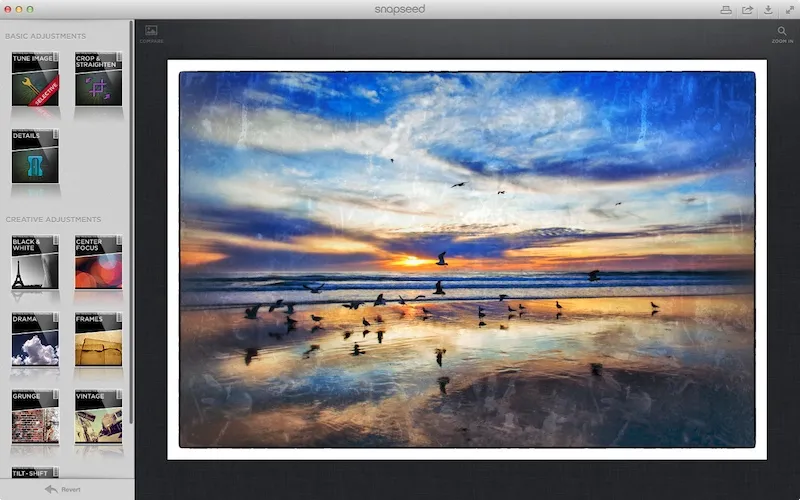Image resolution: width=800 pixels, height=500 pixels.
Task: Click the save download icon
Action: coord(768,9)
